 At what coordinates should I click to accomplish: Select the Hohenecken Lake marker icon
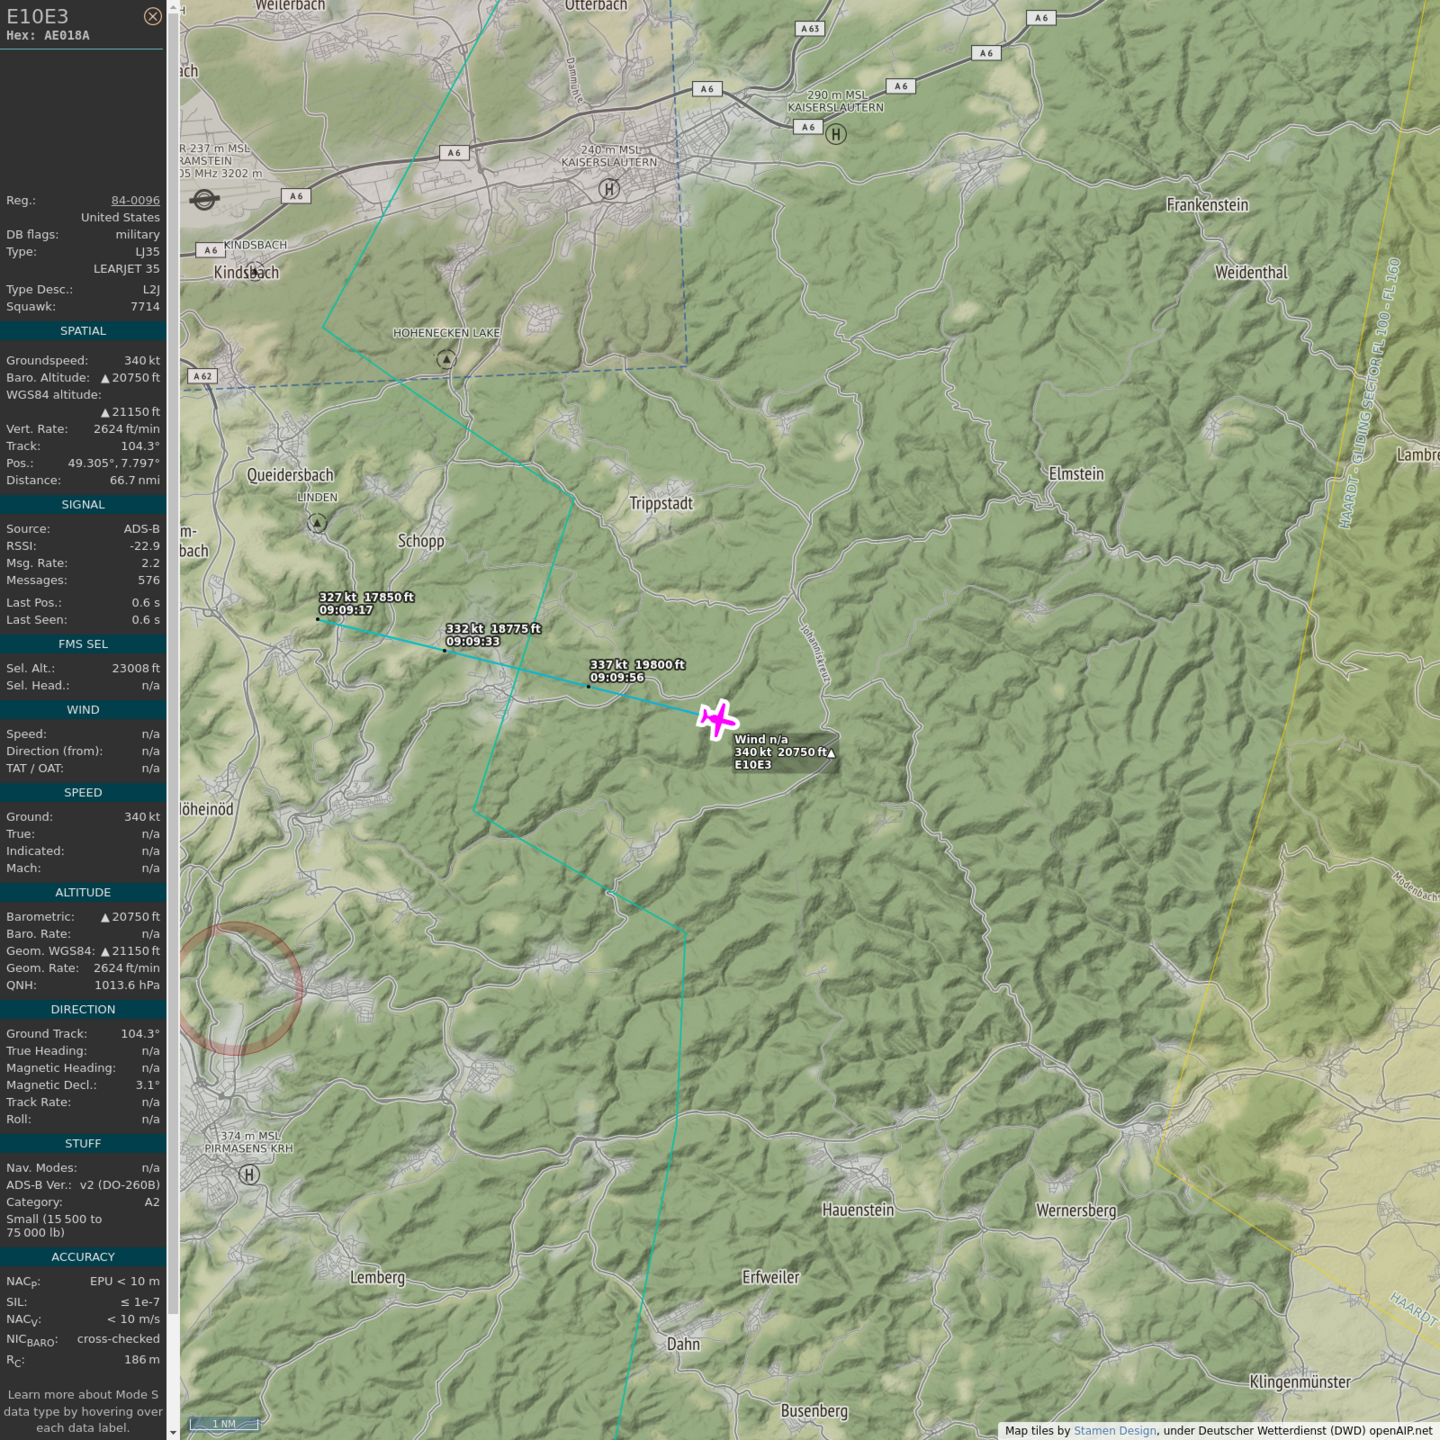pos(446,358)
